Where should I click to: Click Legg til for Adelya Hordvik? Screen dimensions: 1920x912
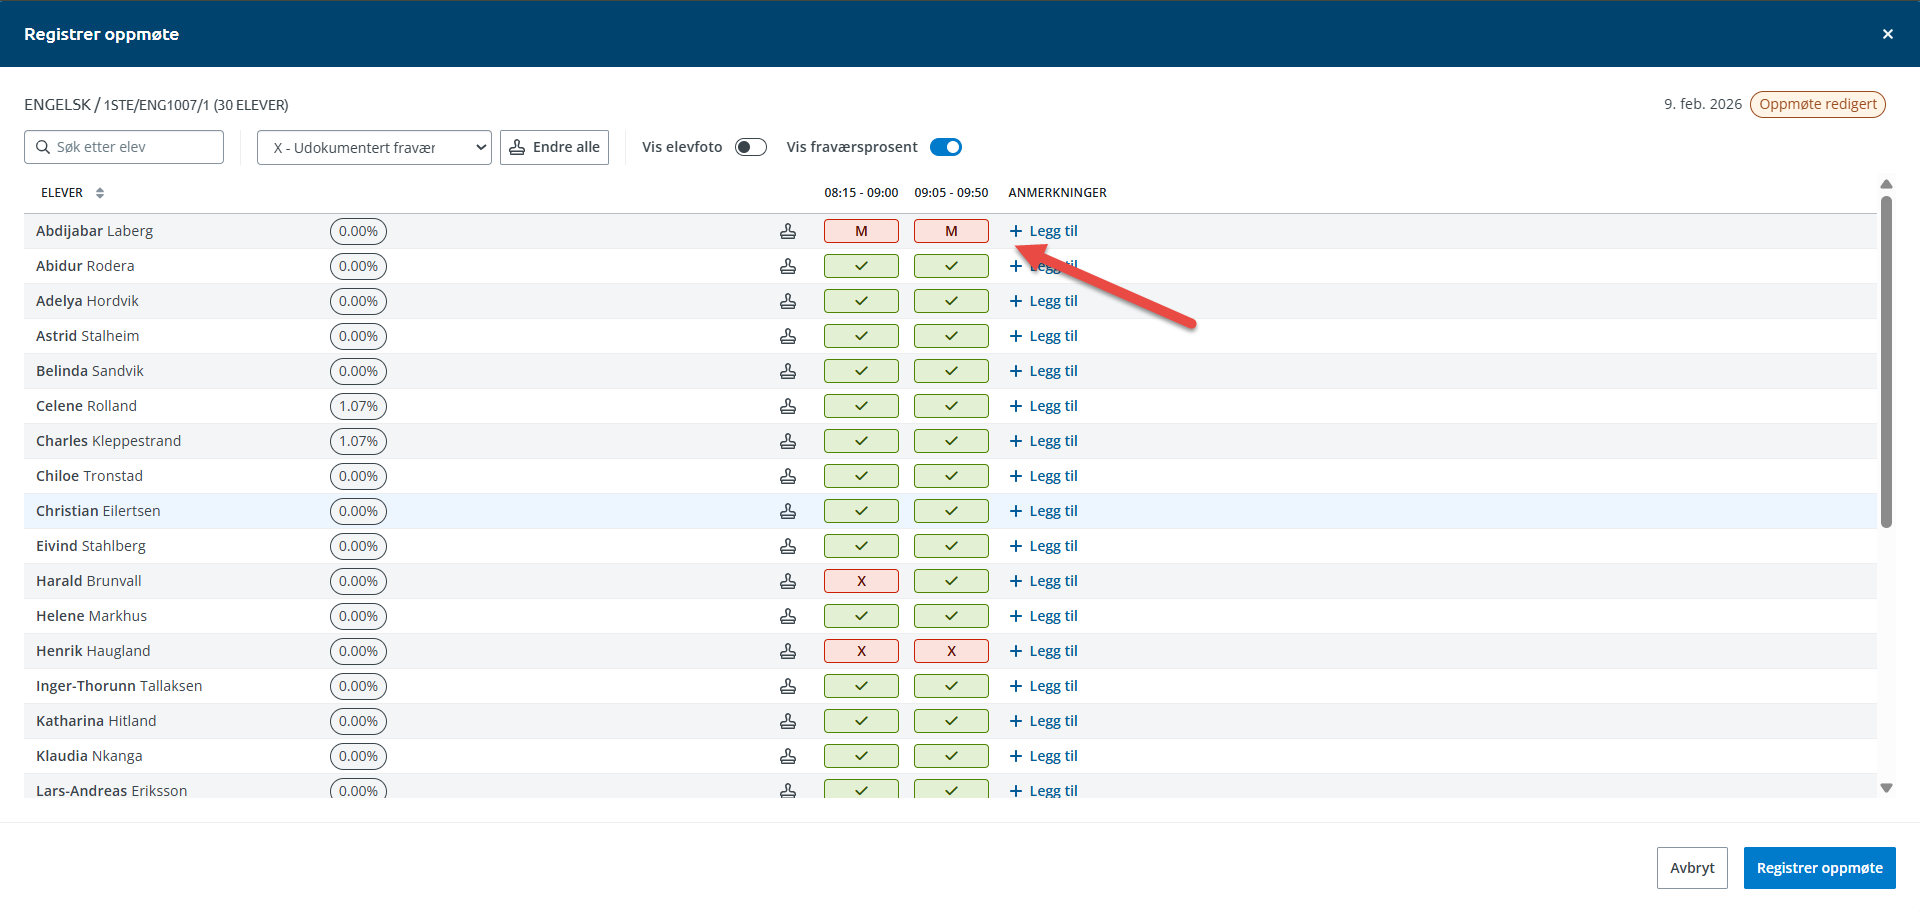(1044, 301)
